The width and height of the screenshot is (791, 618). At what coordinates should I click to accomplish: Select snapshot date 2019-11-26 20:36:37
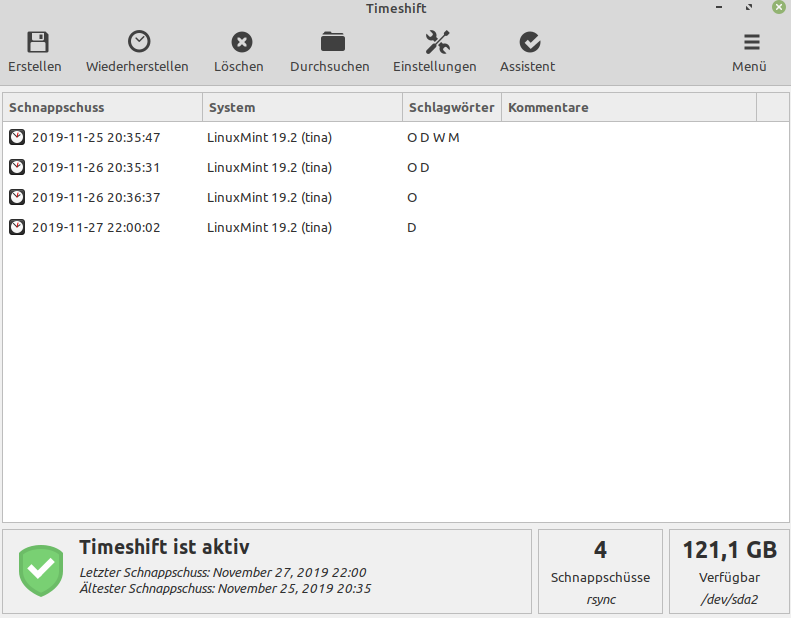click(96, 197)
